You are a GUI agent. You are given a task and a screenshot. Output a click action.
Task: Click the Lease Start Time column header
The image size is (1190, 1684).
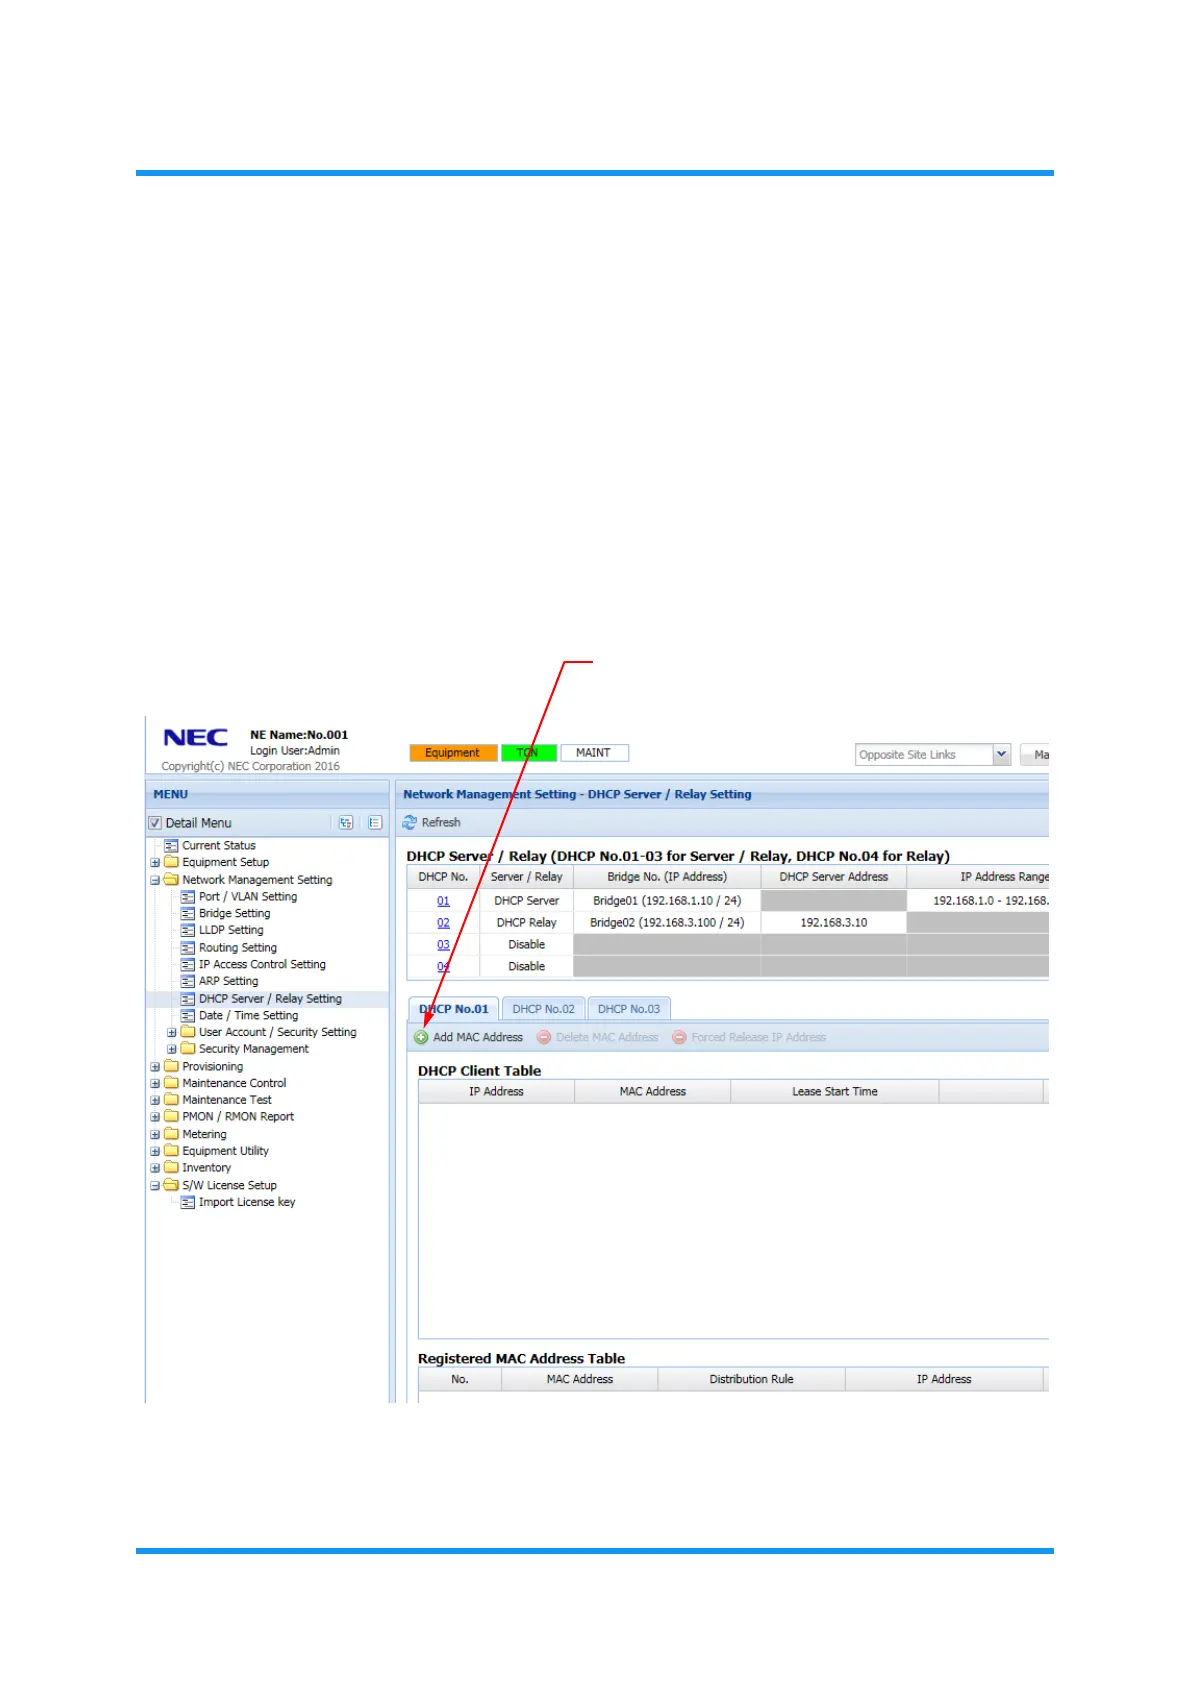tap(835, 1092)
